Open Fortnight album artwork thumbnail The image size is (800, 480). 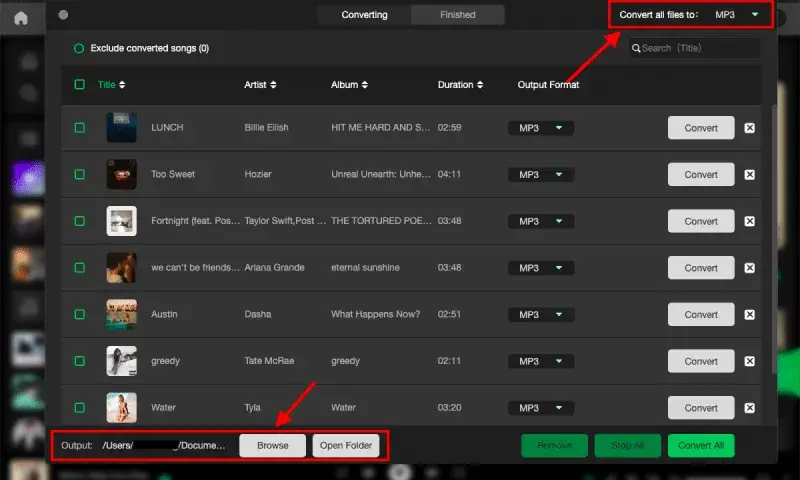pos(121,221)
